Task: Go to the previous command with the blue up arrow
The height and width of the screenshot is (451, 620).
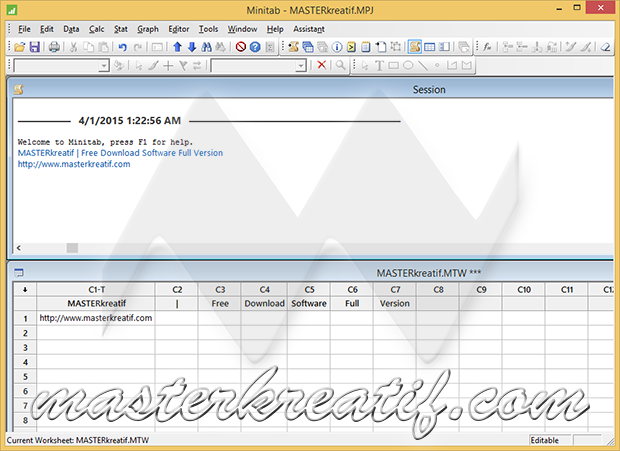Action: pos(178,47)
